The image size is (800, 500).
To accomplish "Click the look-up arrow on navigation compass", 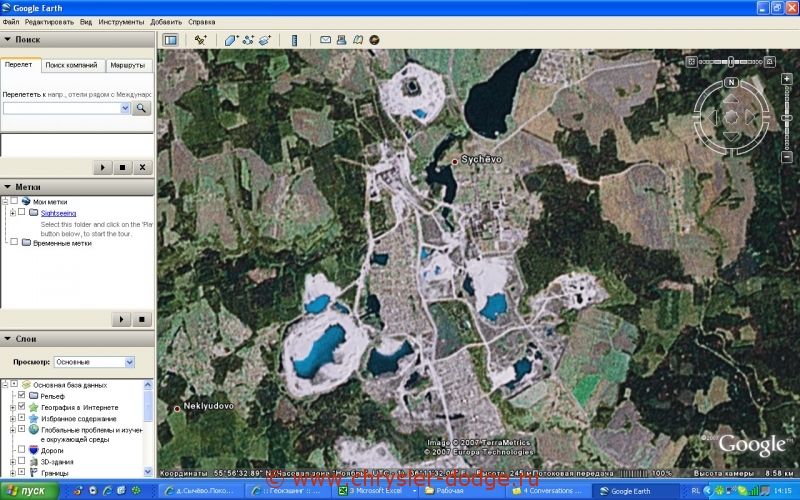I will (x=731, y=99).
